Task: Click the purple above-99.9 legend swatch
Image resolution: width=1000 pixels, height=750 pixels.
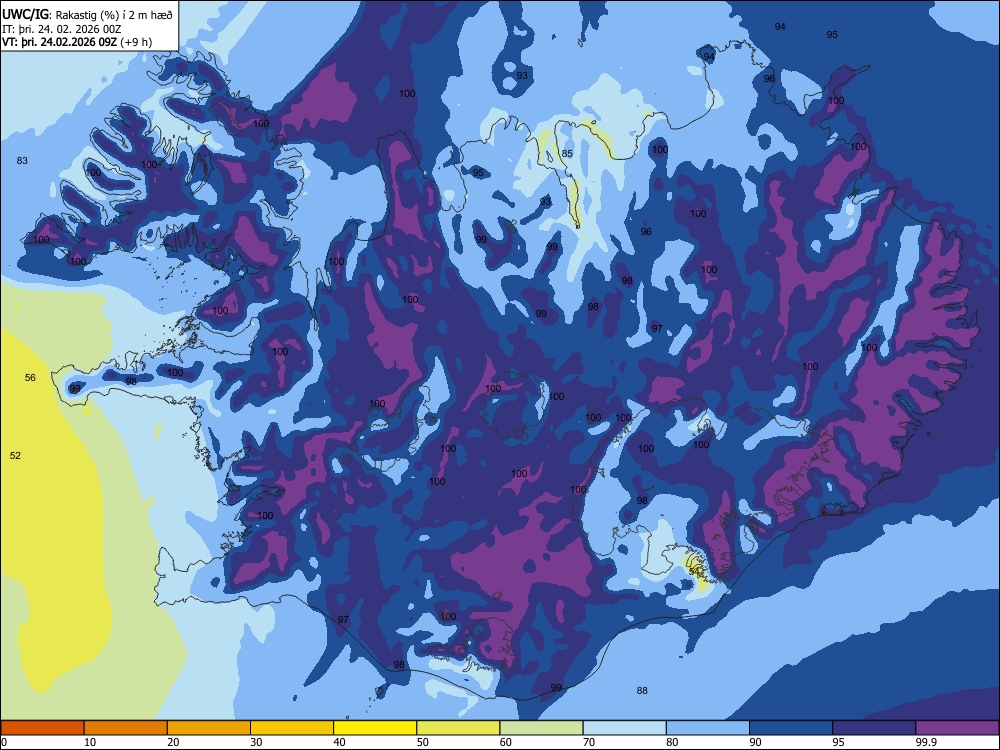Action: coord(957,728)
